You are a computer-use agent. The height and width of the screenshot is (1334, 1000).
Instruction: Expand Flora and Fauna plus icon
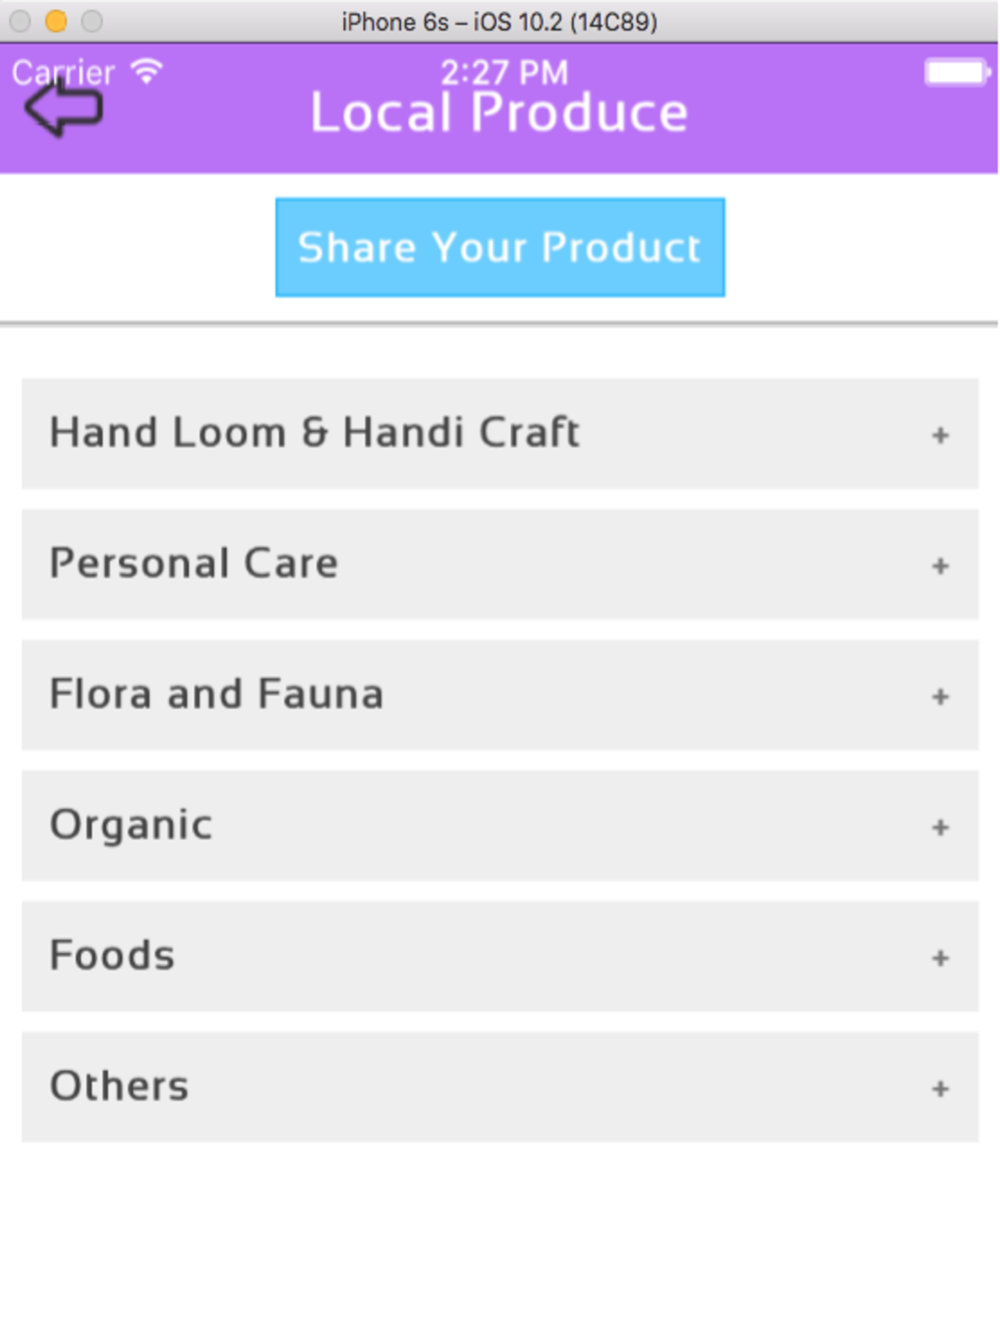tap(940, 696)
